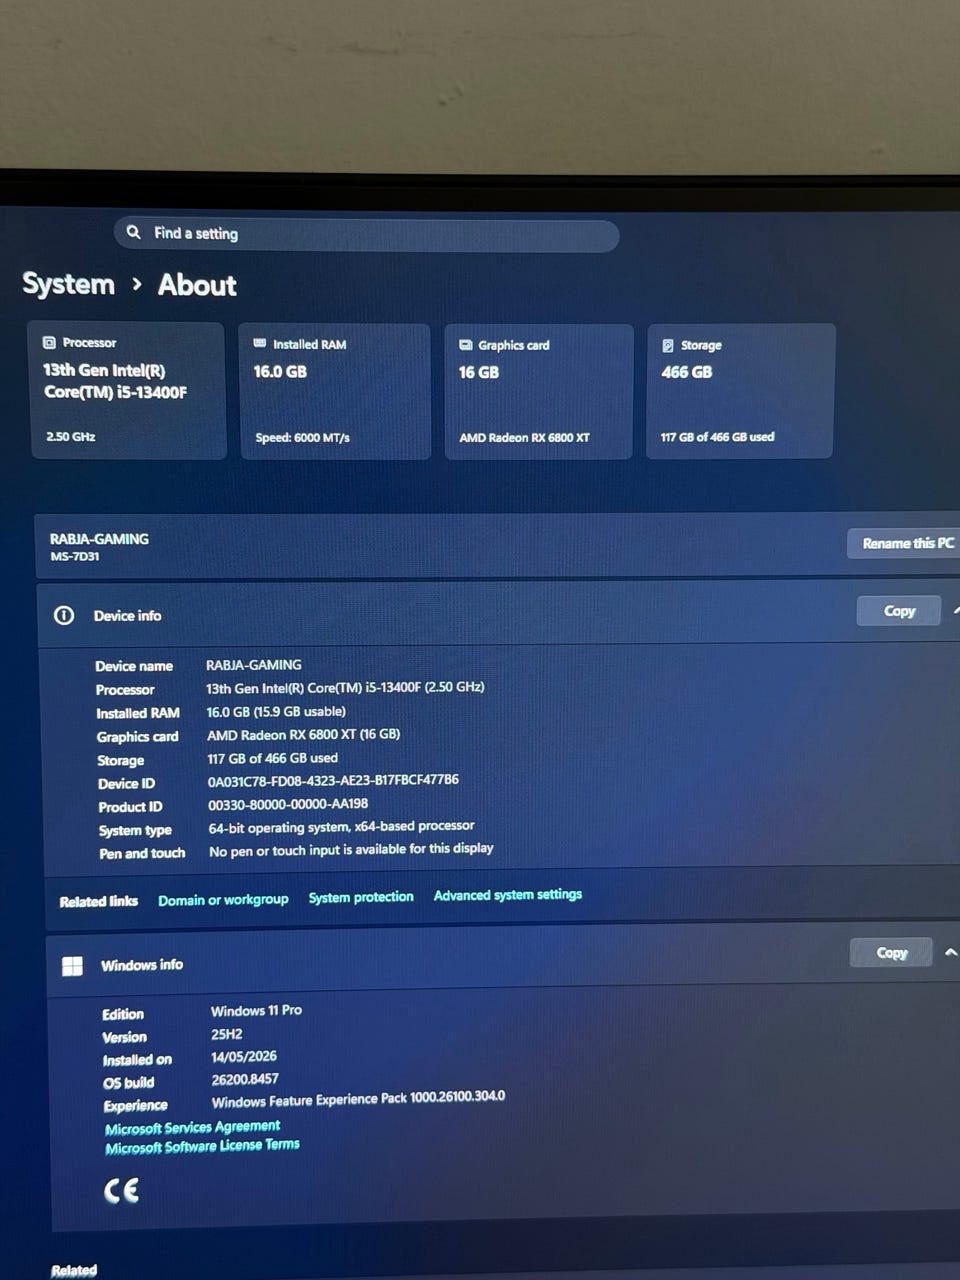Click the OS build value 26200.8457

click(245, 1079)
